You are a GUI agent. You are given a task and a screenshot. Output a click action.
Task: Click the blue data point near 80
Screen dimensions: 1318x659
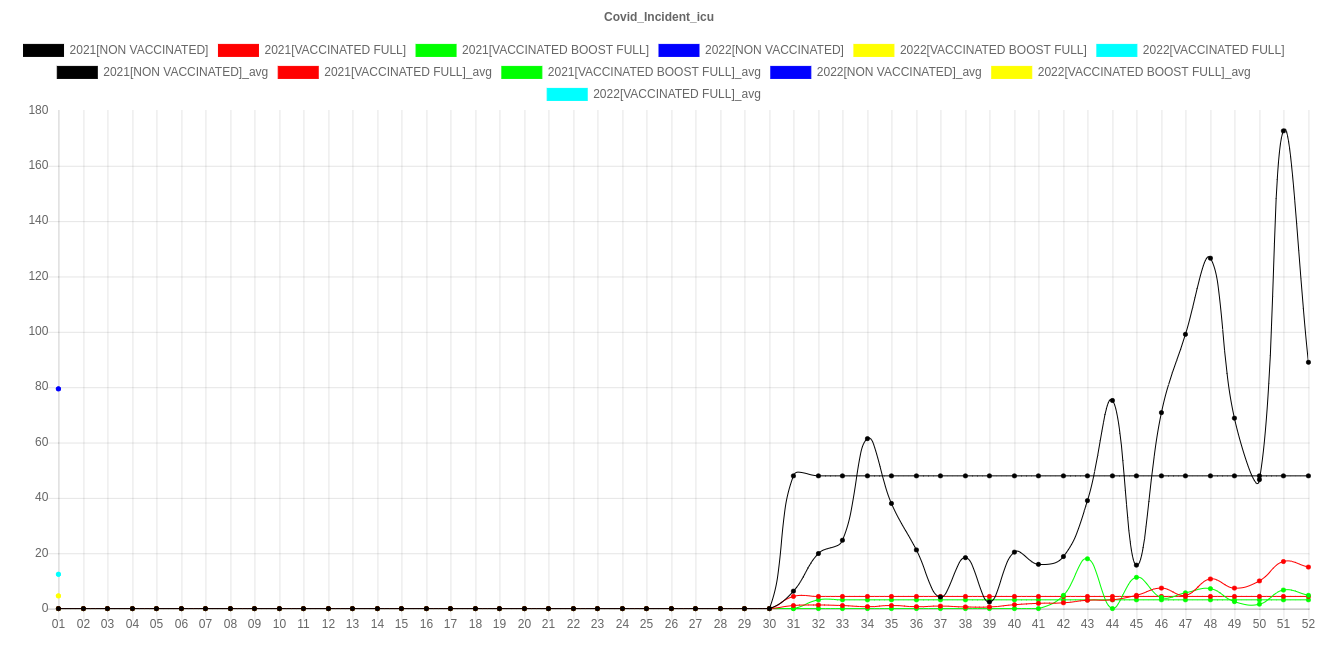point(58,388)
